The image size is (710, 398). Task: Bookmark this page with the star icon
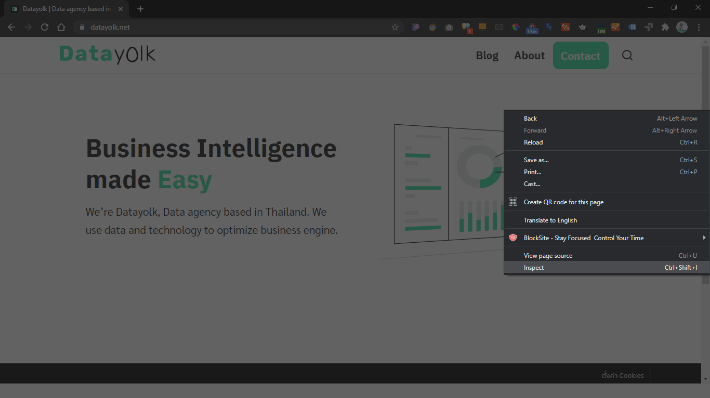tap(395, 27)
